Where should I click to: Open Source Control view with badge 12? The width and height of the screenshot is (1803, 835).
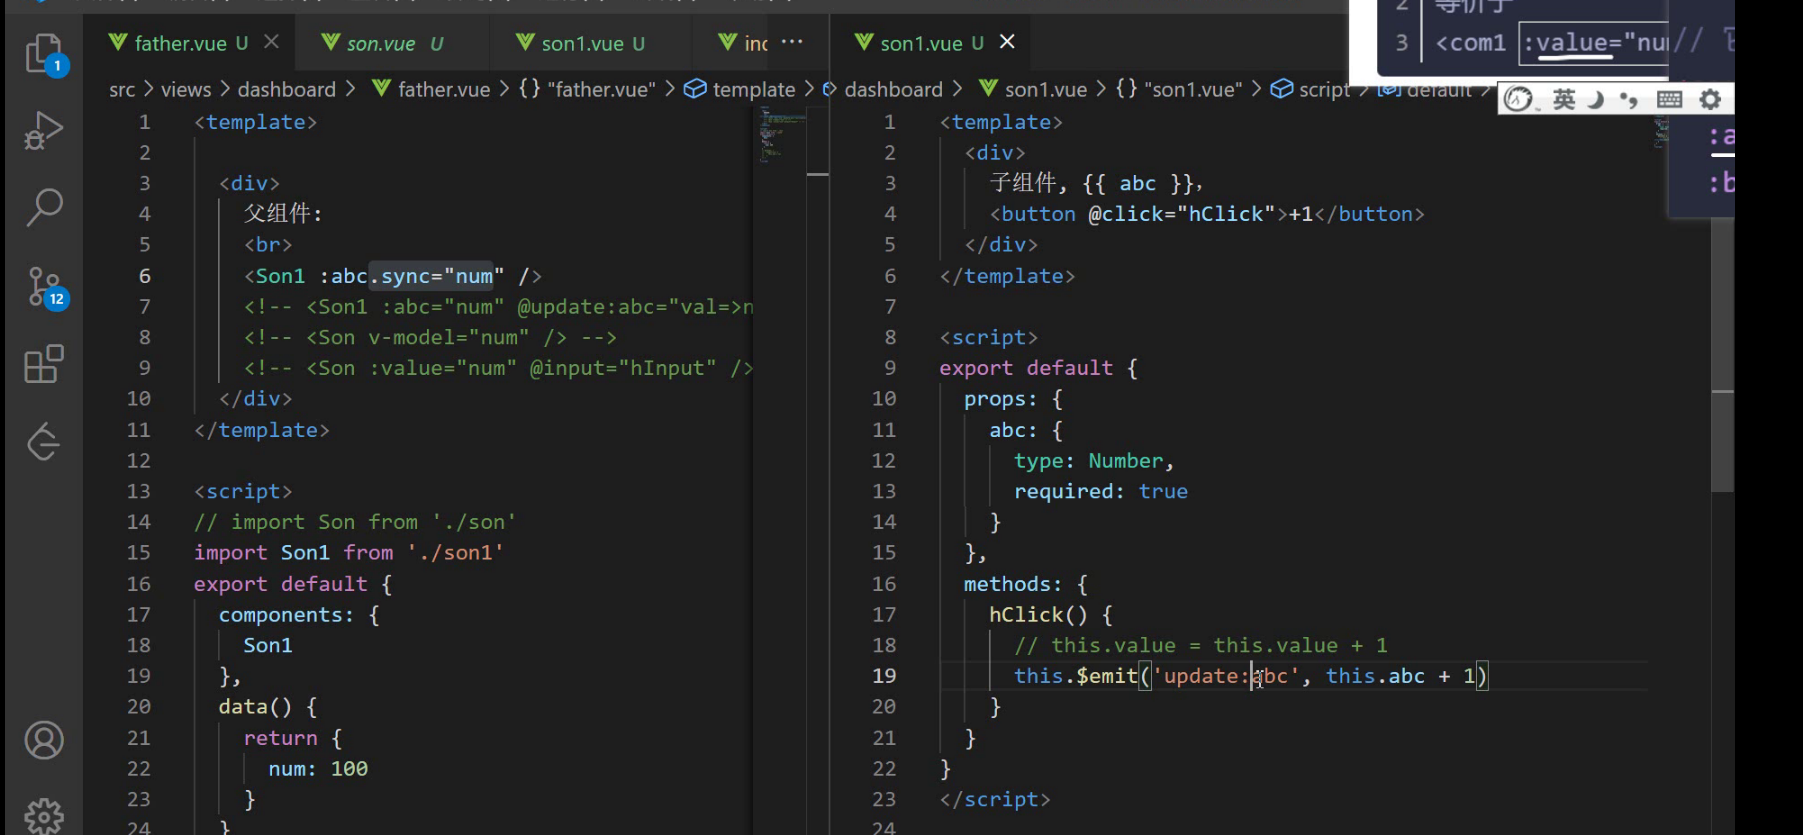44,288
